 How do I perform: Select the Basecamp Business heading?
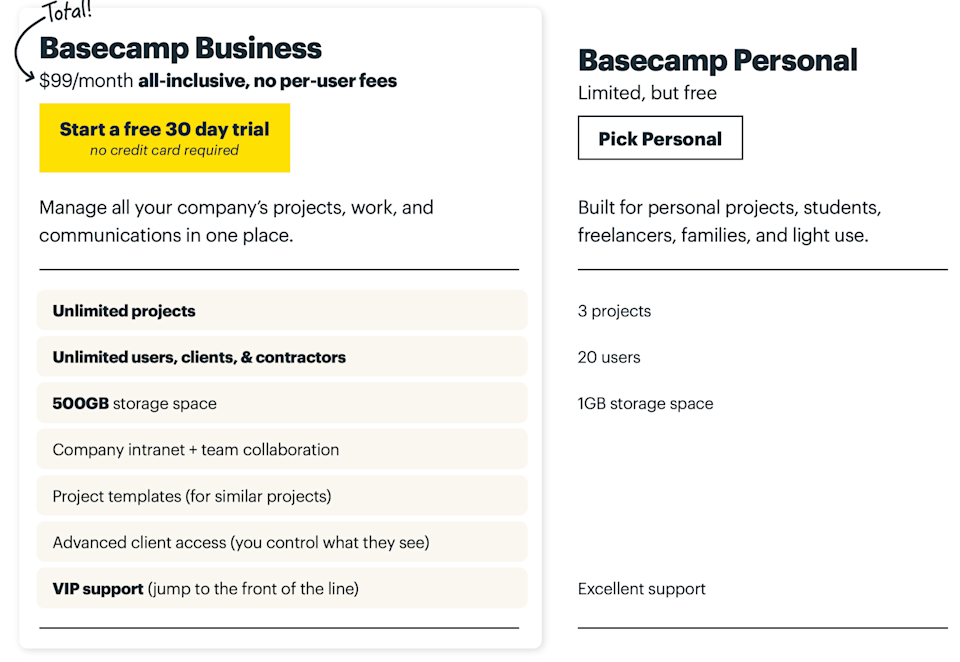point(180,48)
